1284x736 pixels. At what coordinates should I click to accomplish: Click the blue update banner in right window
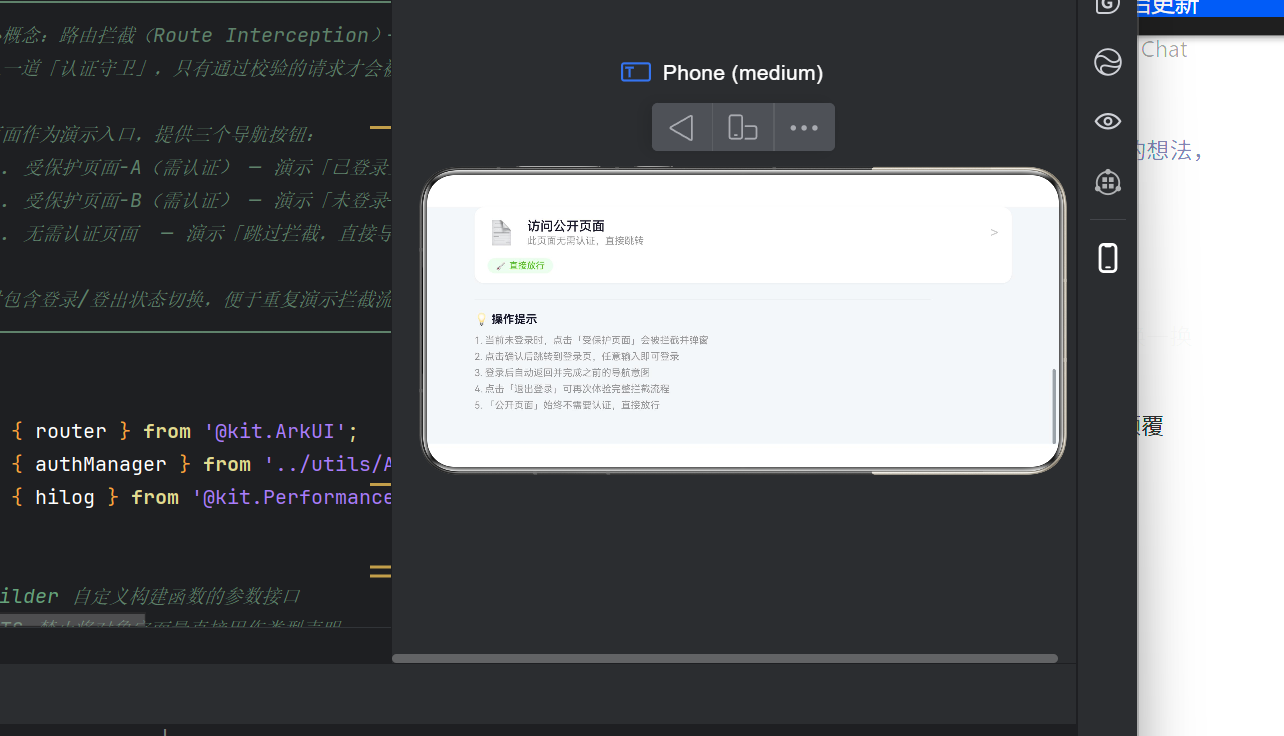coord(1210,8)
